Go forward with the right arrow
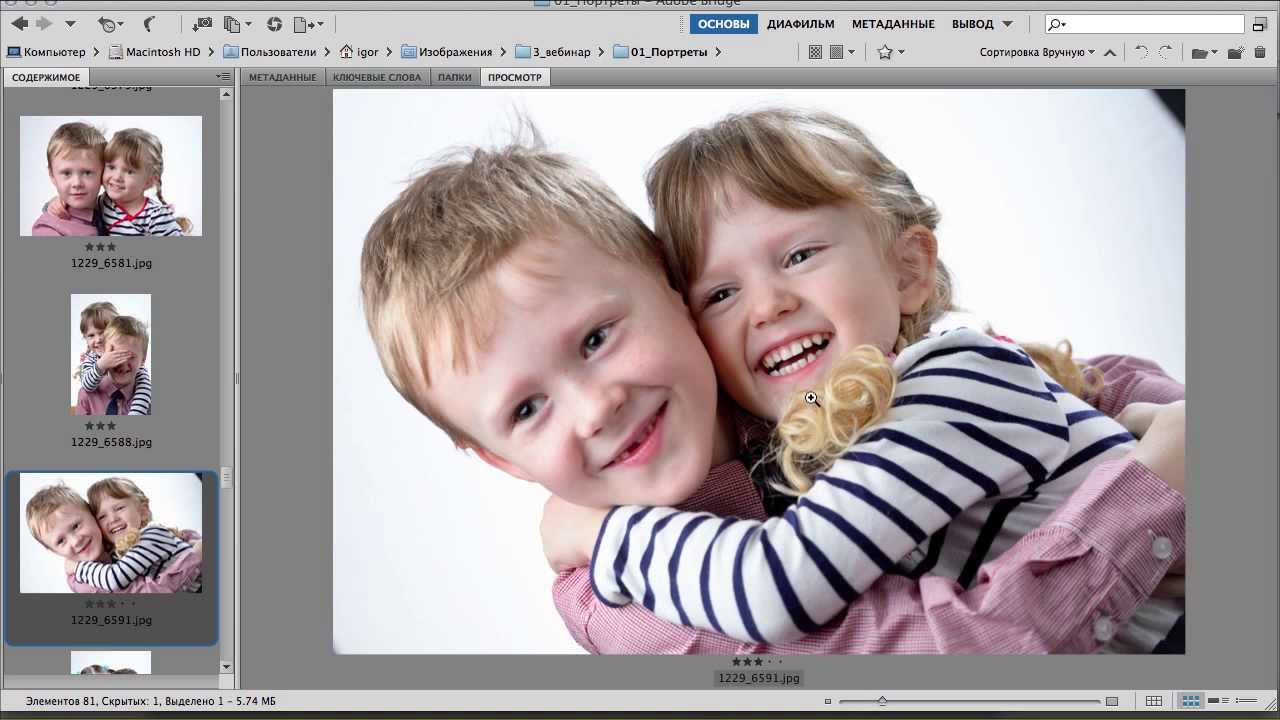 click(43, 24)
